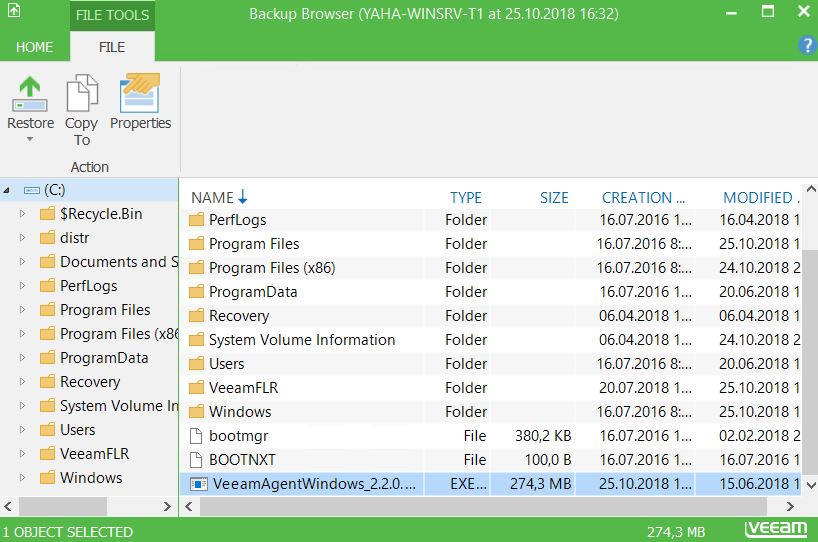Screen dimensions: 818x542
Task: Maximize the Backup Browser window
Action: (767, 11)
